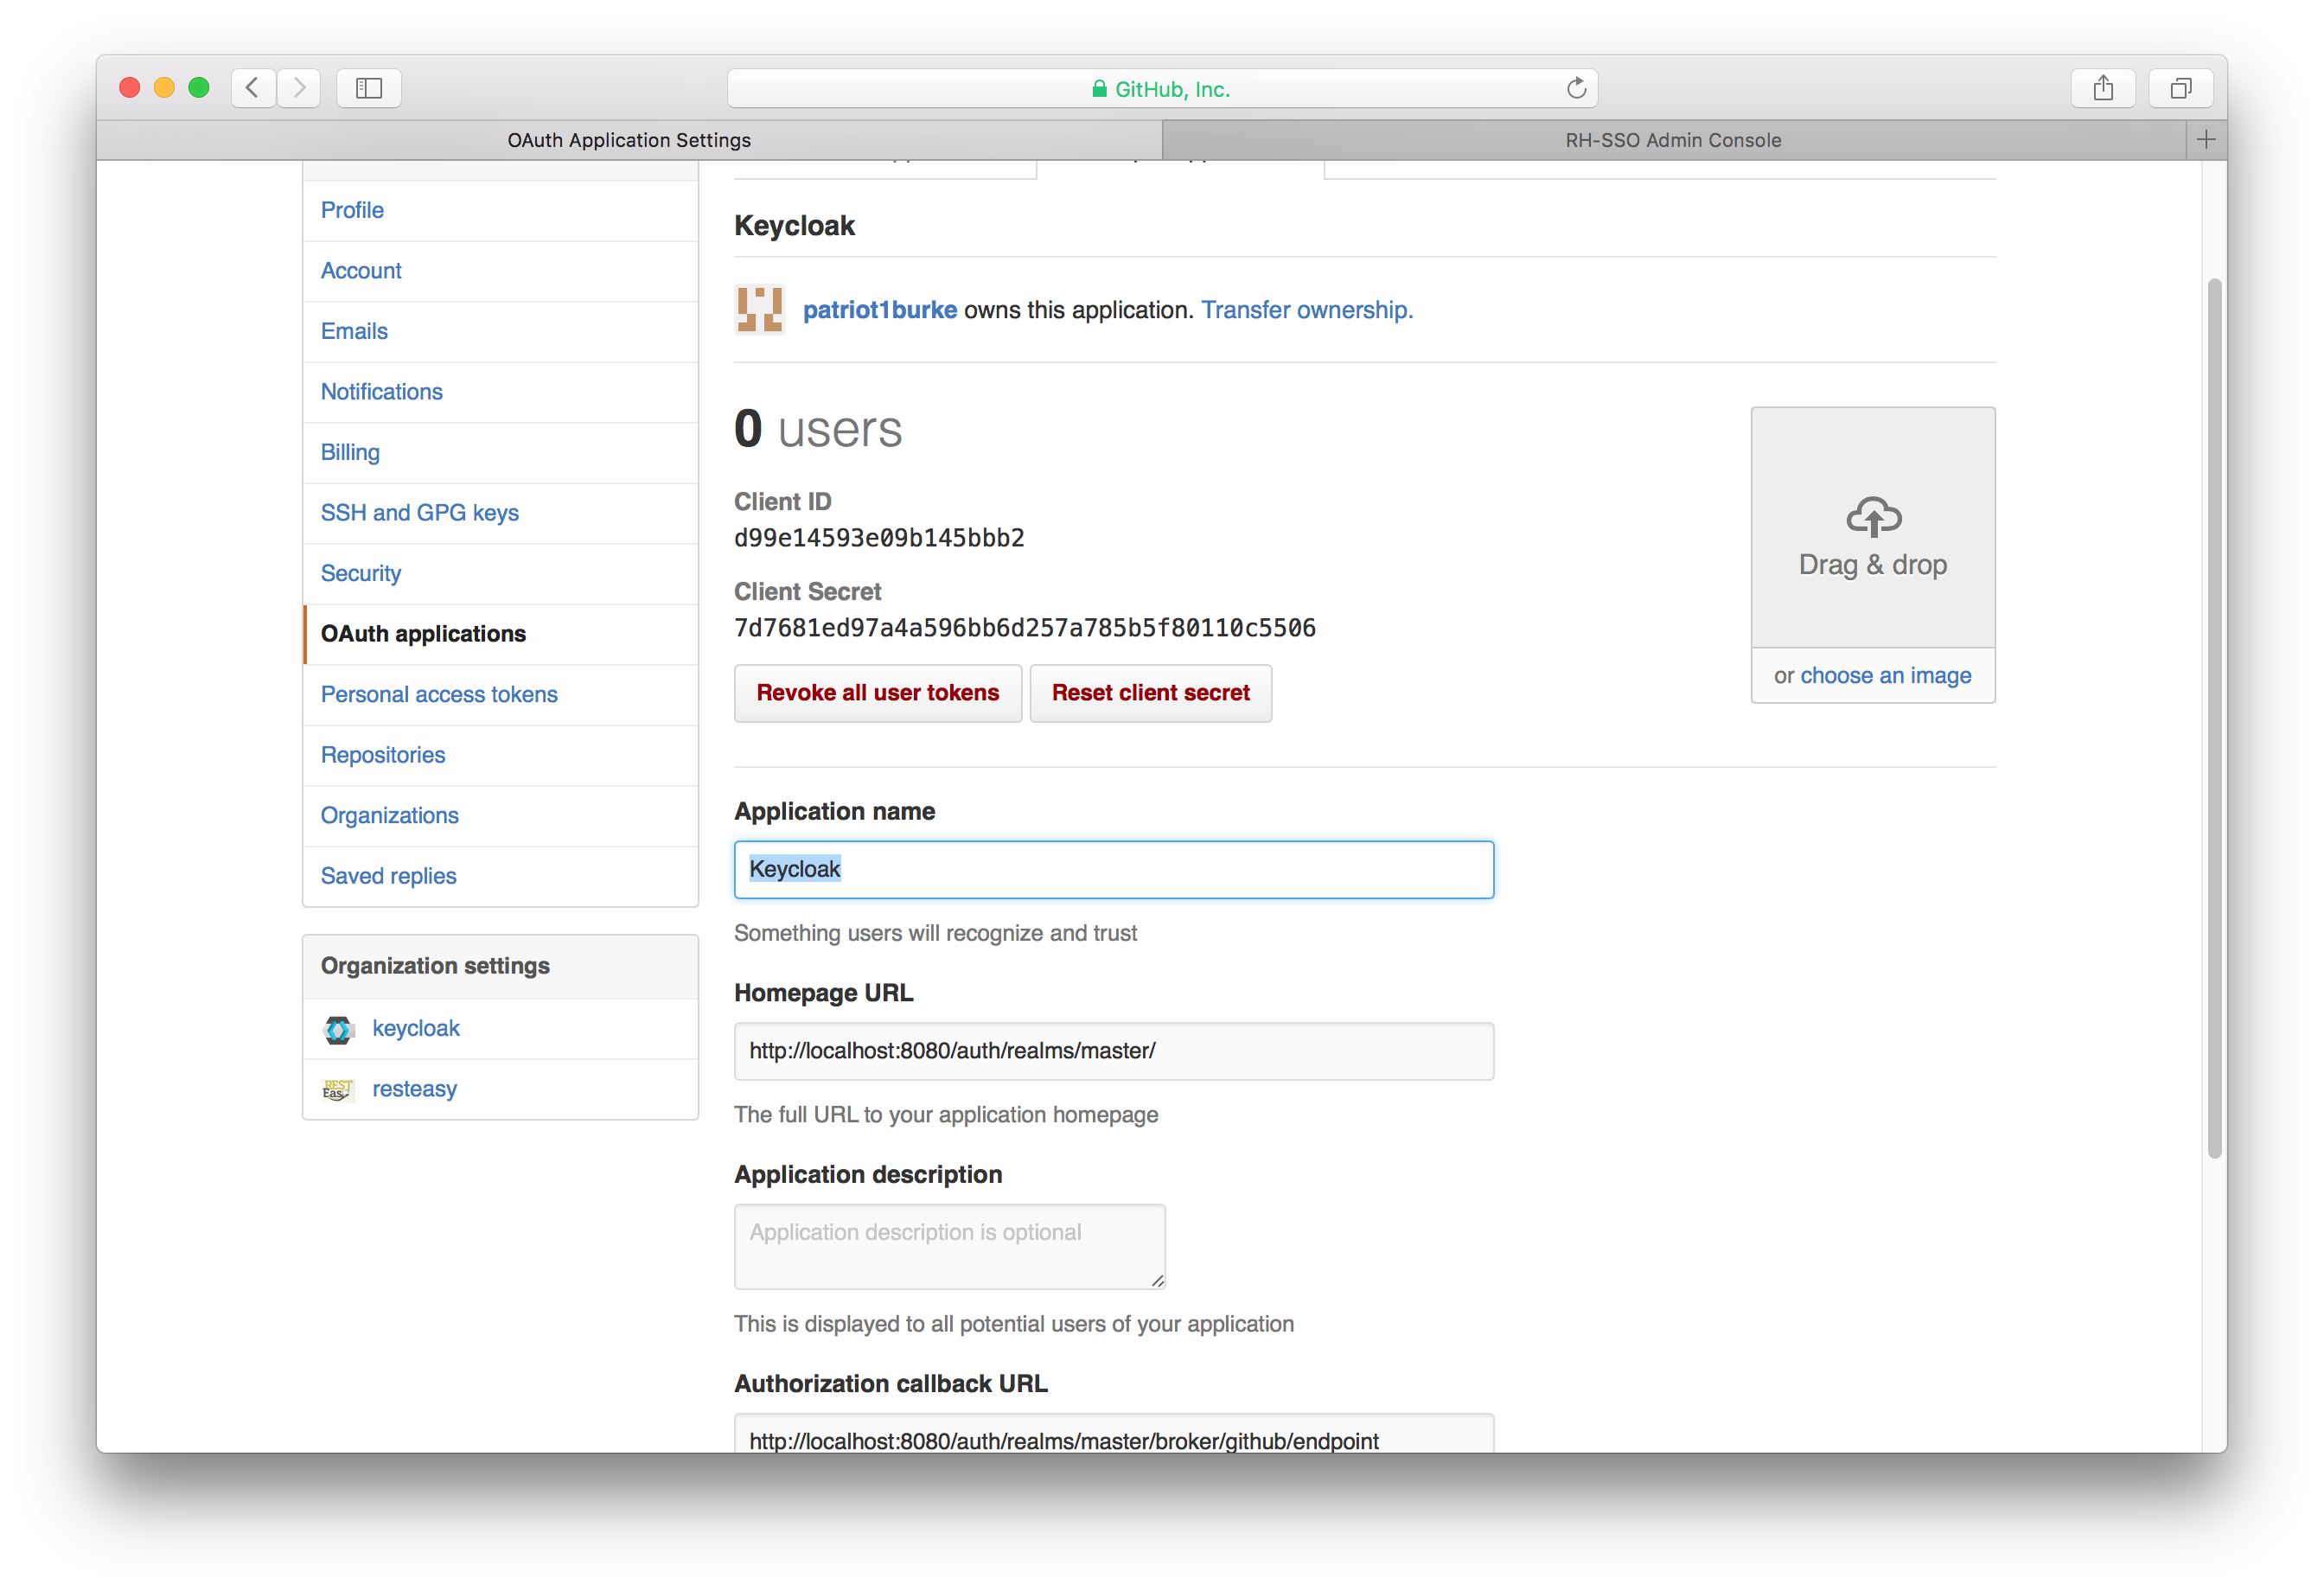Image resolution: width=2324 pixels, height=1591 pixels.
Task: Click the page's vertical scrollbar
Action: pos(2214,718)
